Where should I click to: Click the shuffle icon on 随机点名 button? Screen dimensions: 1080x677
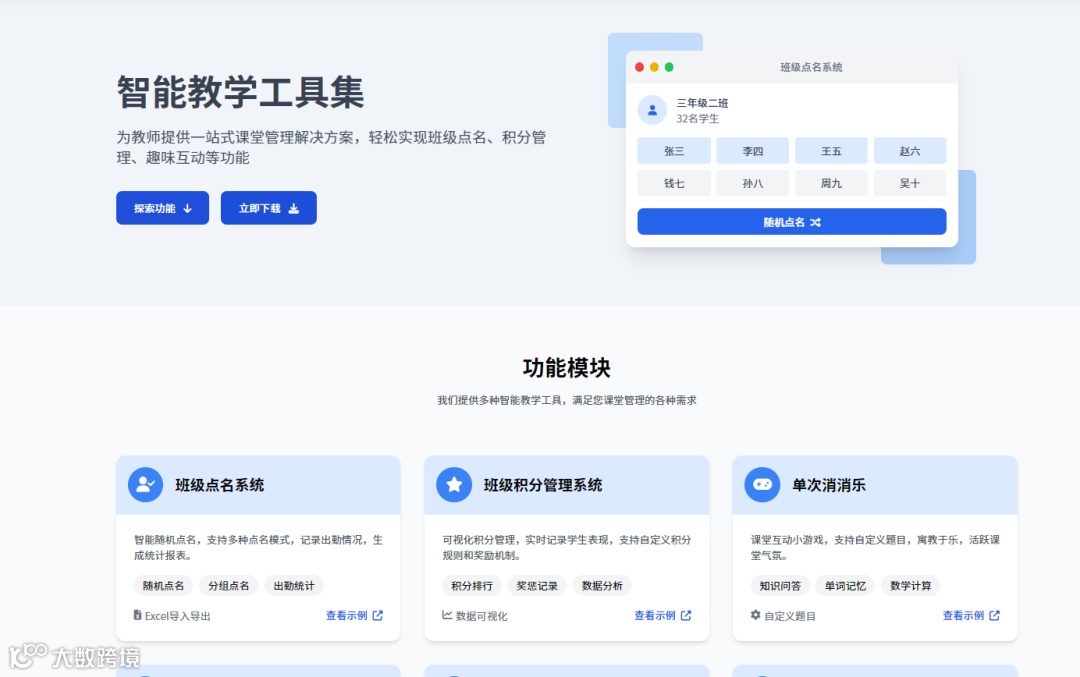click(x=818, y=221)
